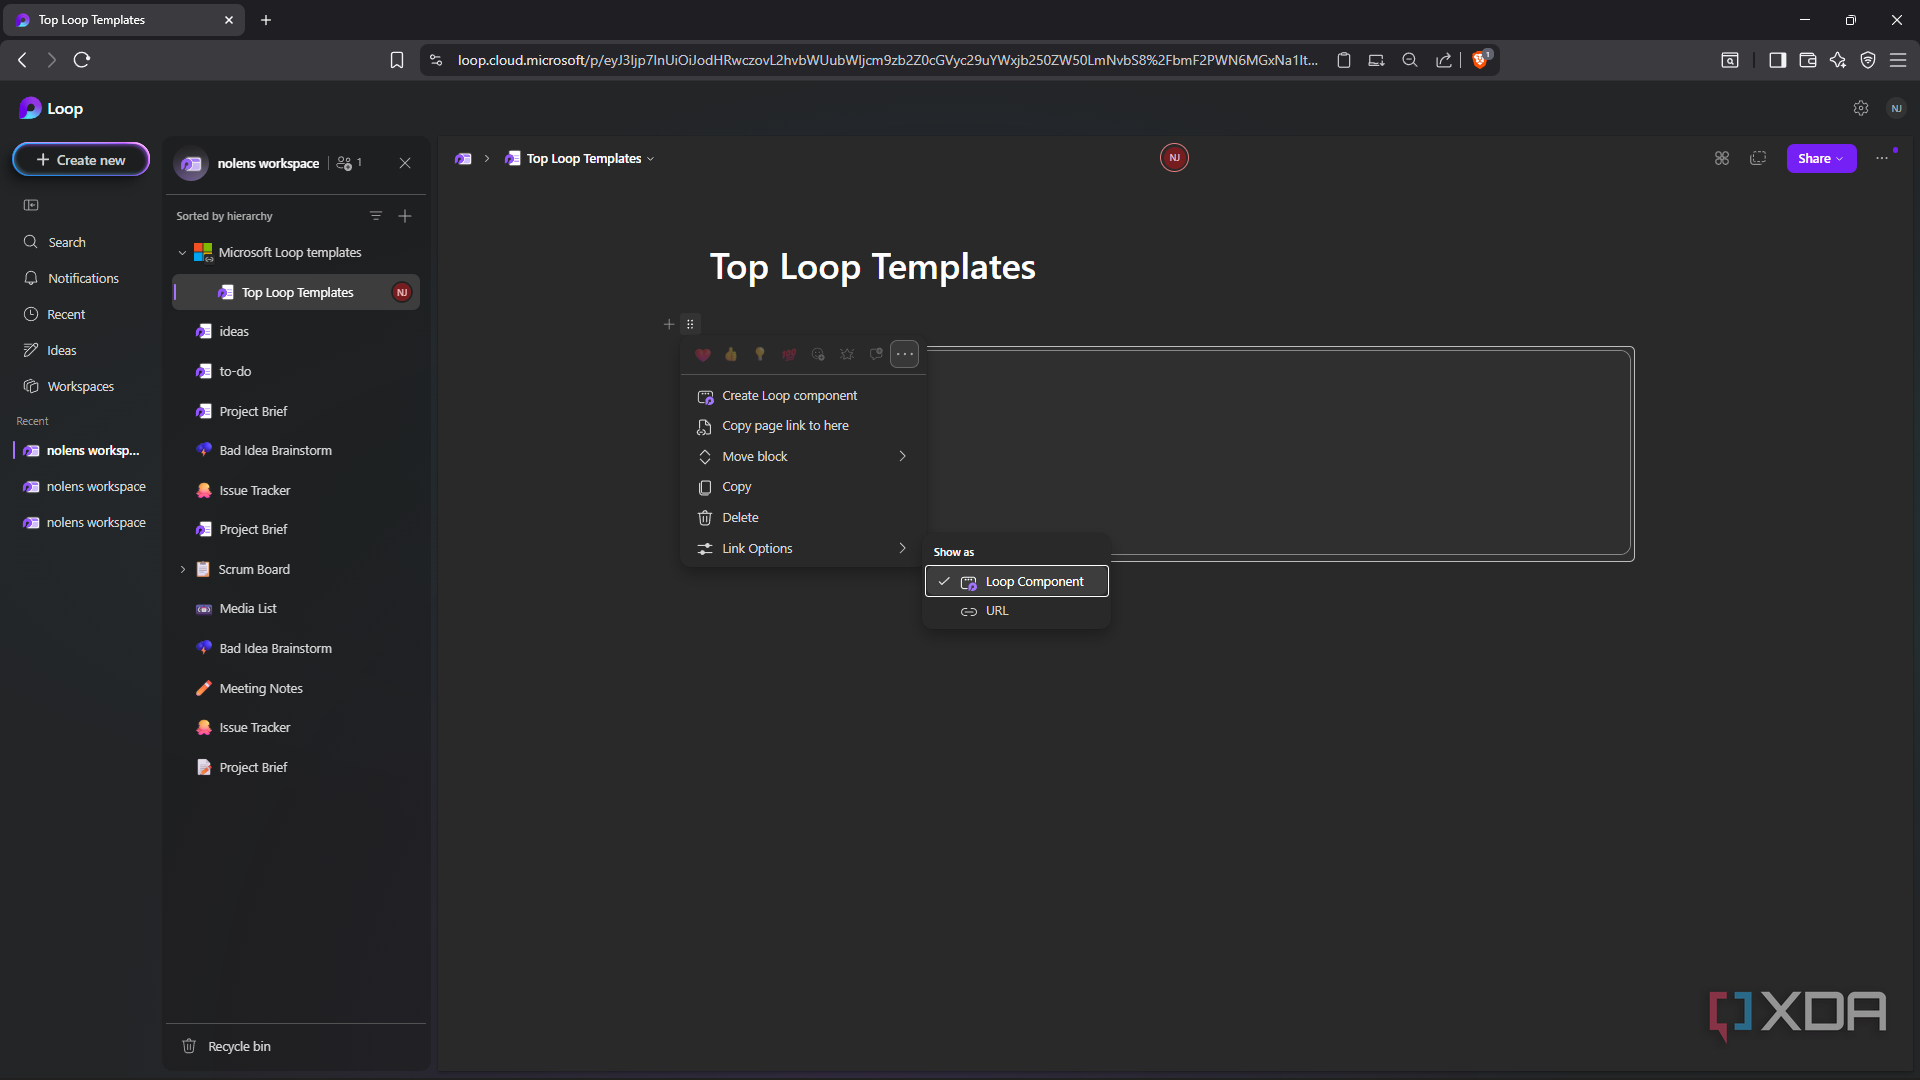React with the heart emoji
Image resolution: width=1920 pixels, height=1080 pixels.
(x=703, y=354)
